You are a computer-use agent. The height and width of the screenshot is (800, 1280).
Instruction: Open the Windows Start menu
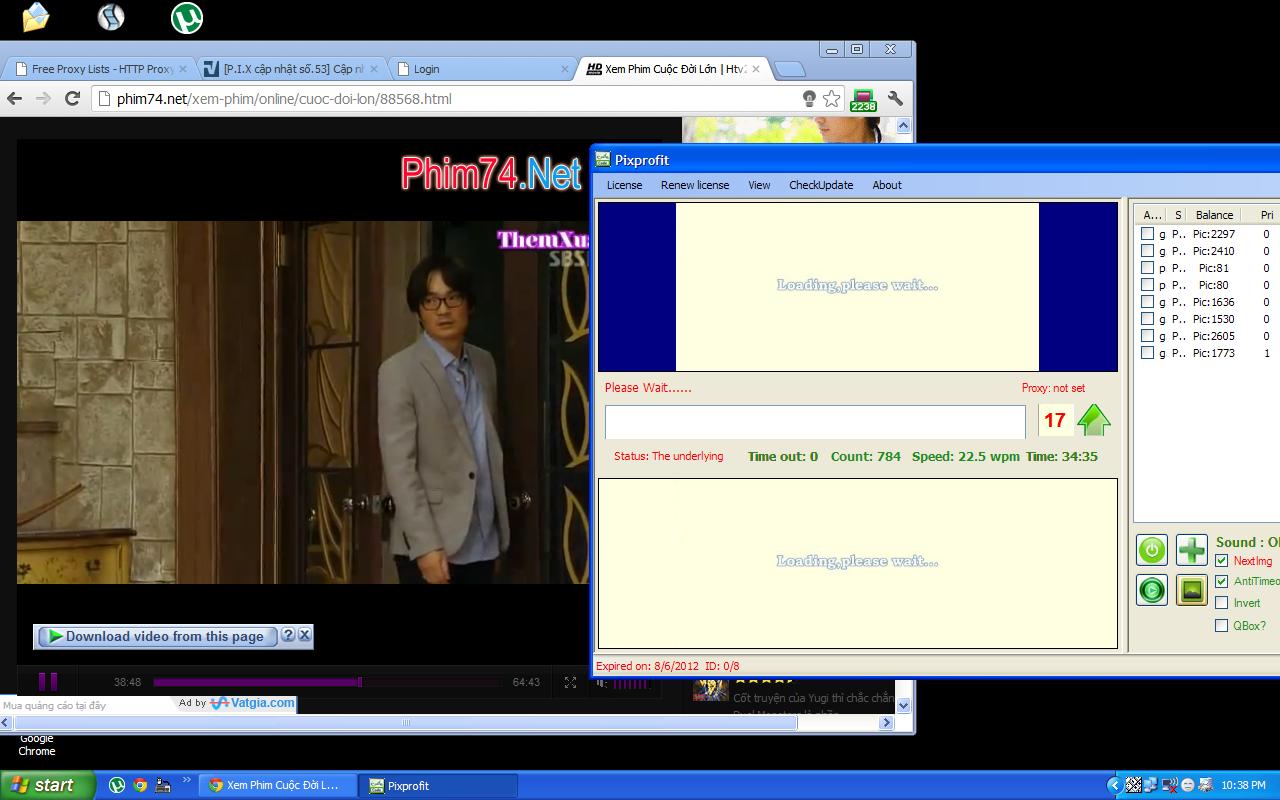pos(47,785)
